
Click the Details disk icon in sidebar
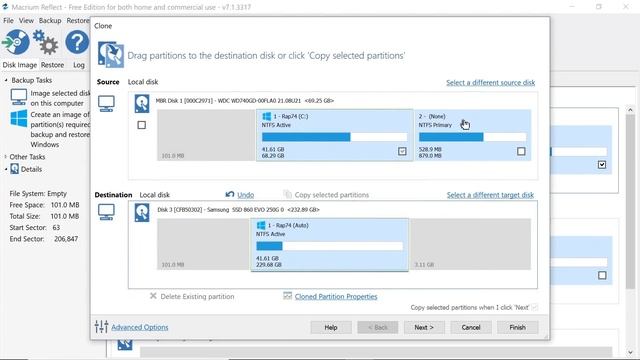pos(15,169)
